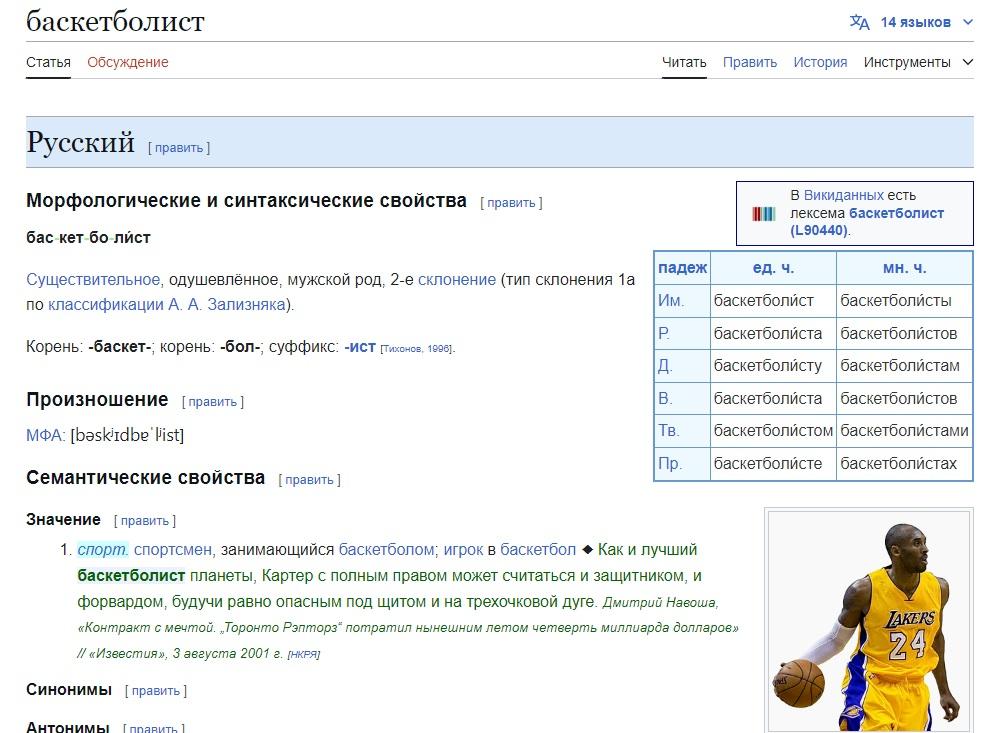Image resolution: width=999 pixels, height=733 pixels.
Task: Expand the 14 языков language dropdown
Action: [916, 22]
